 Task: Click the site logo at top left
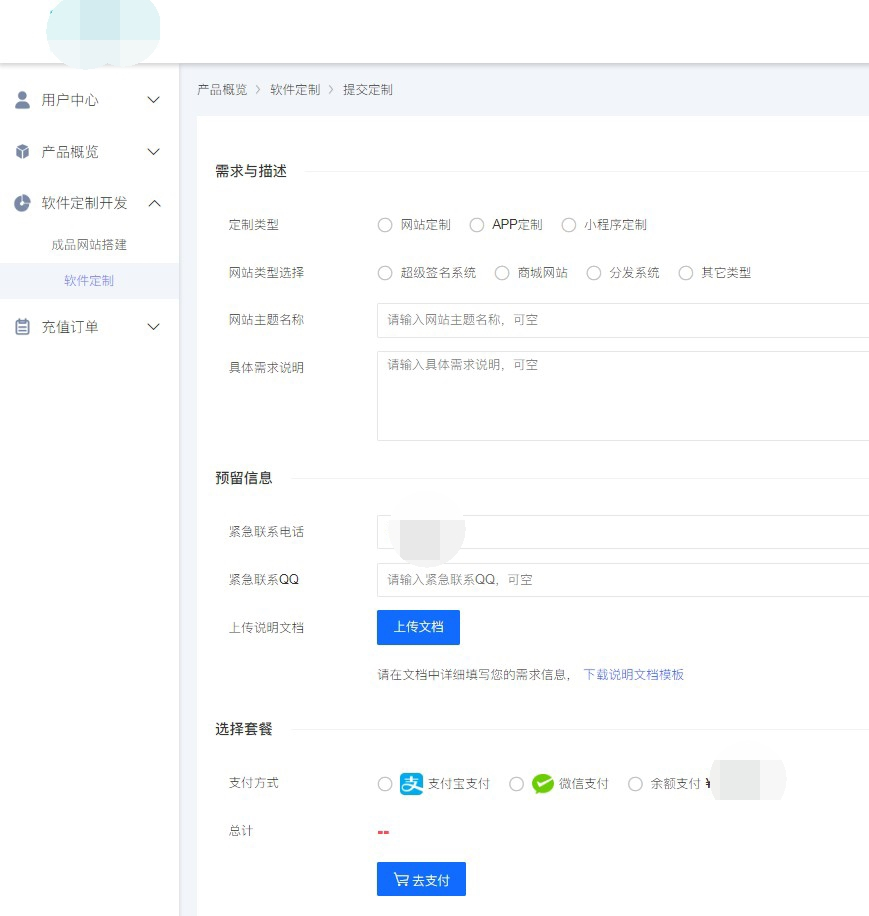point(103,32)
